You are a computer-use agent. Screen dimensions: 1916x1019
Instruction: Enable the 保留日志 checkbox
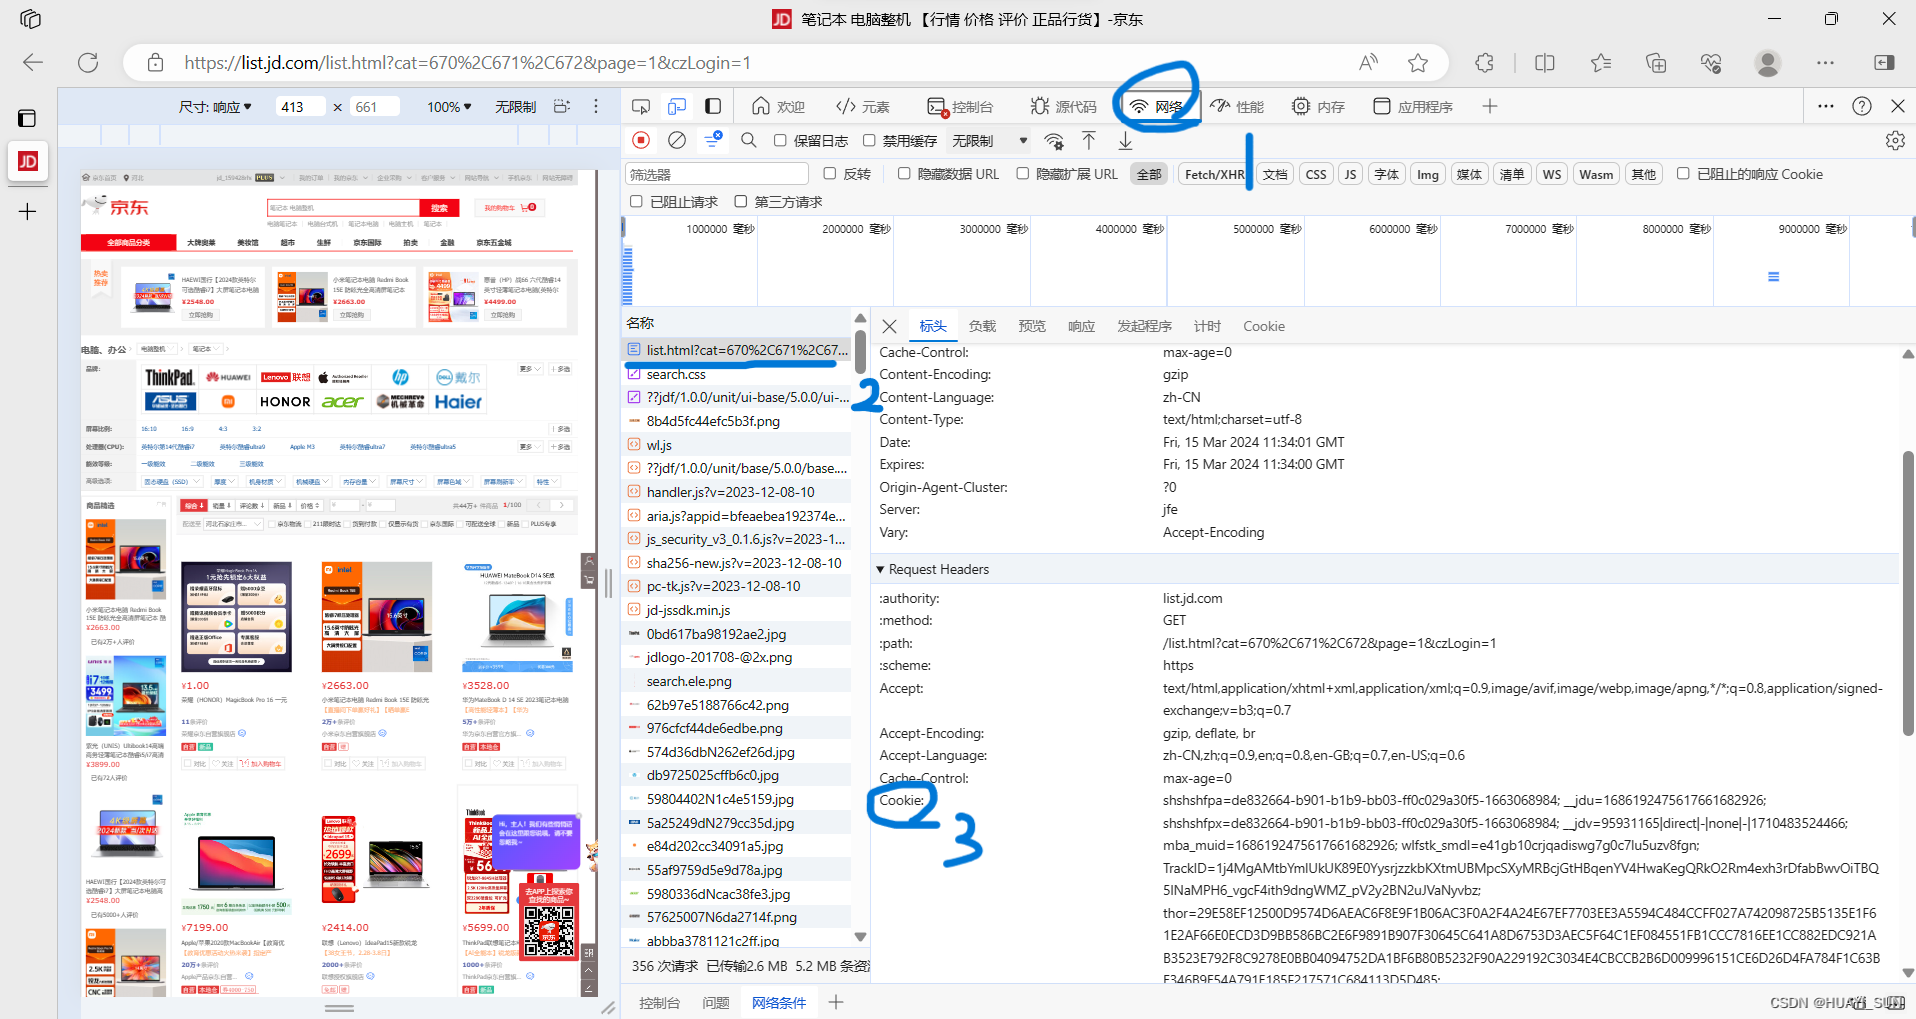[x=780, y=141]
